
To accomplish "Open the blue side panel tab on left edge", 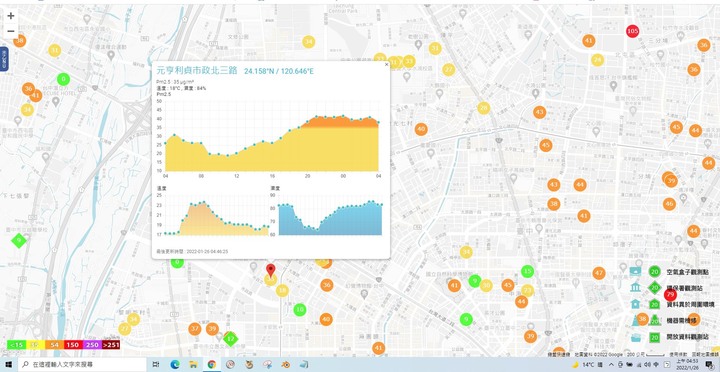I will click(x=3, y=58).
